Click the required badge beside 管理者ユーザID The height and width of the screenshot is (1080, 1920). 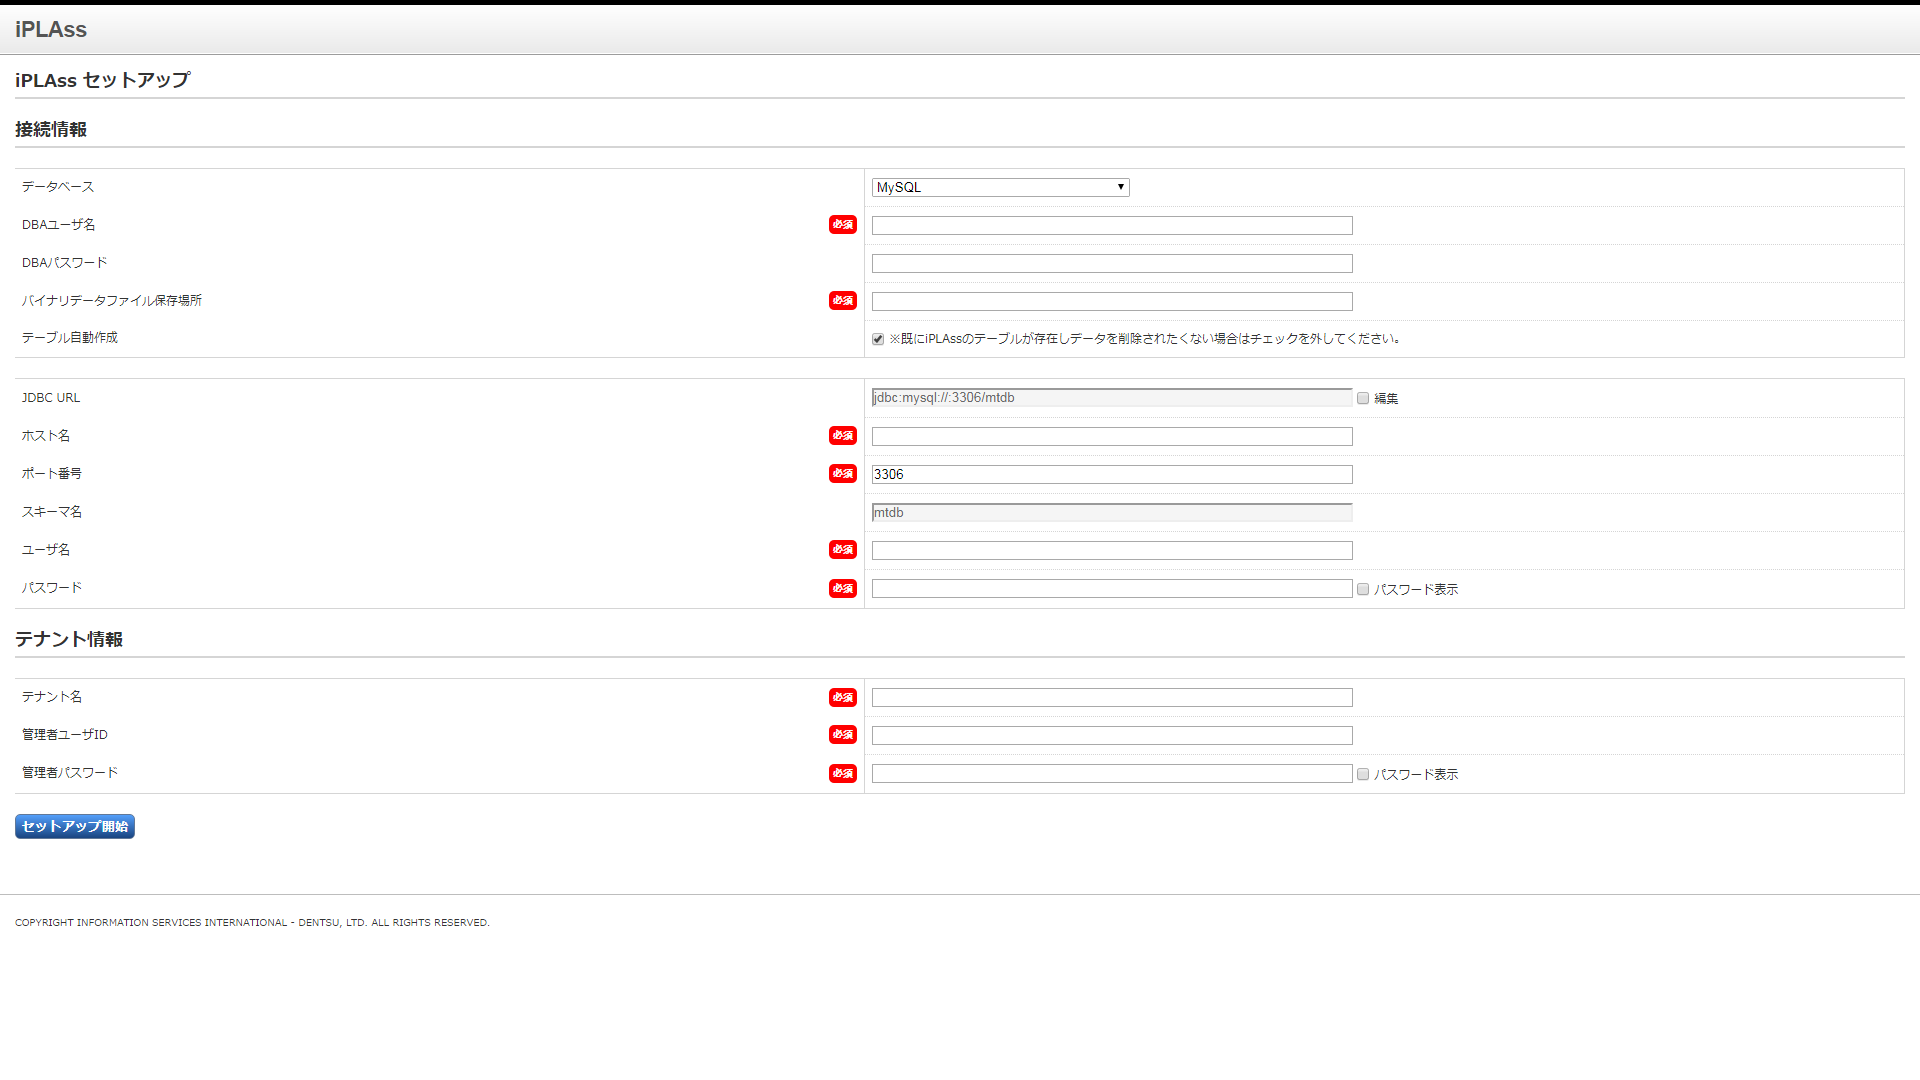(843, 735)
